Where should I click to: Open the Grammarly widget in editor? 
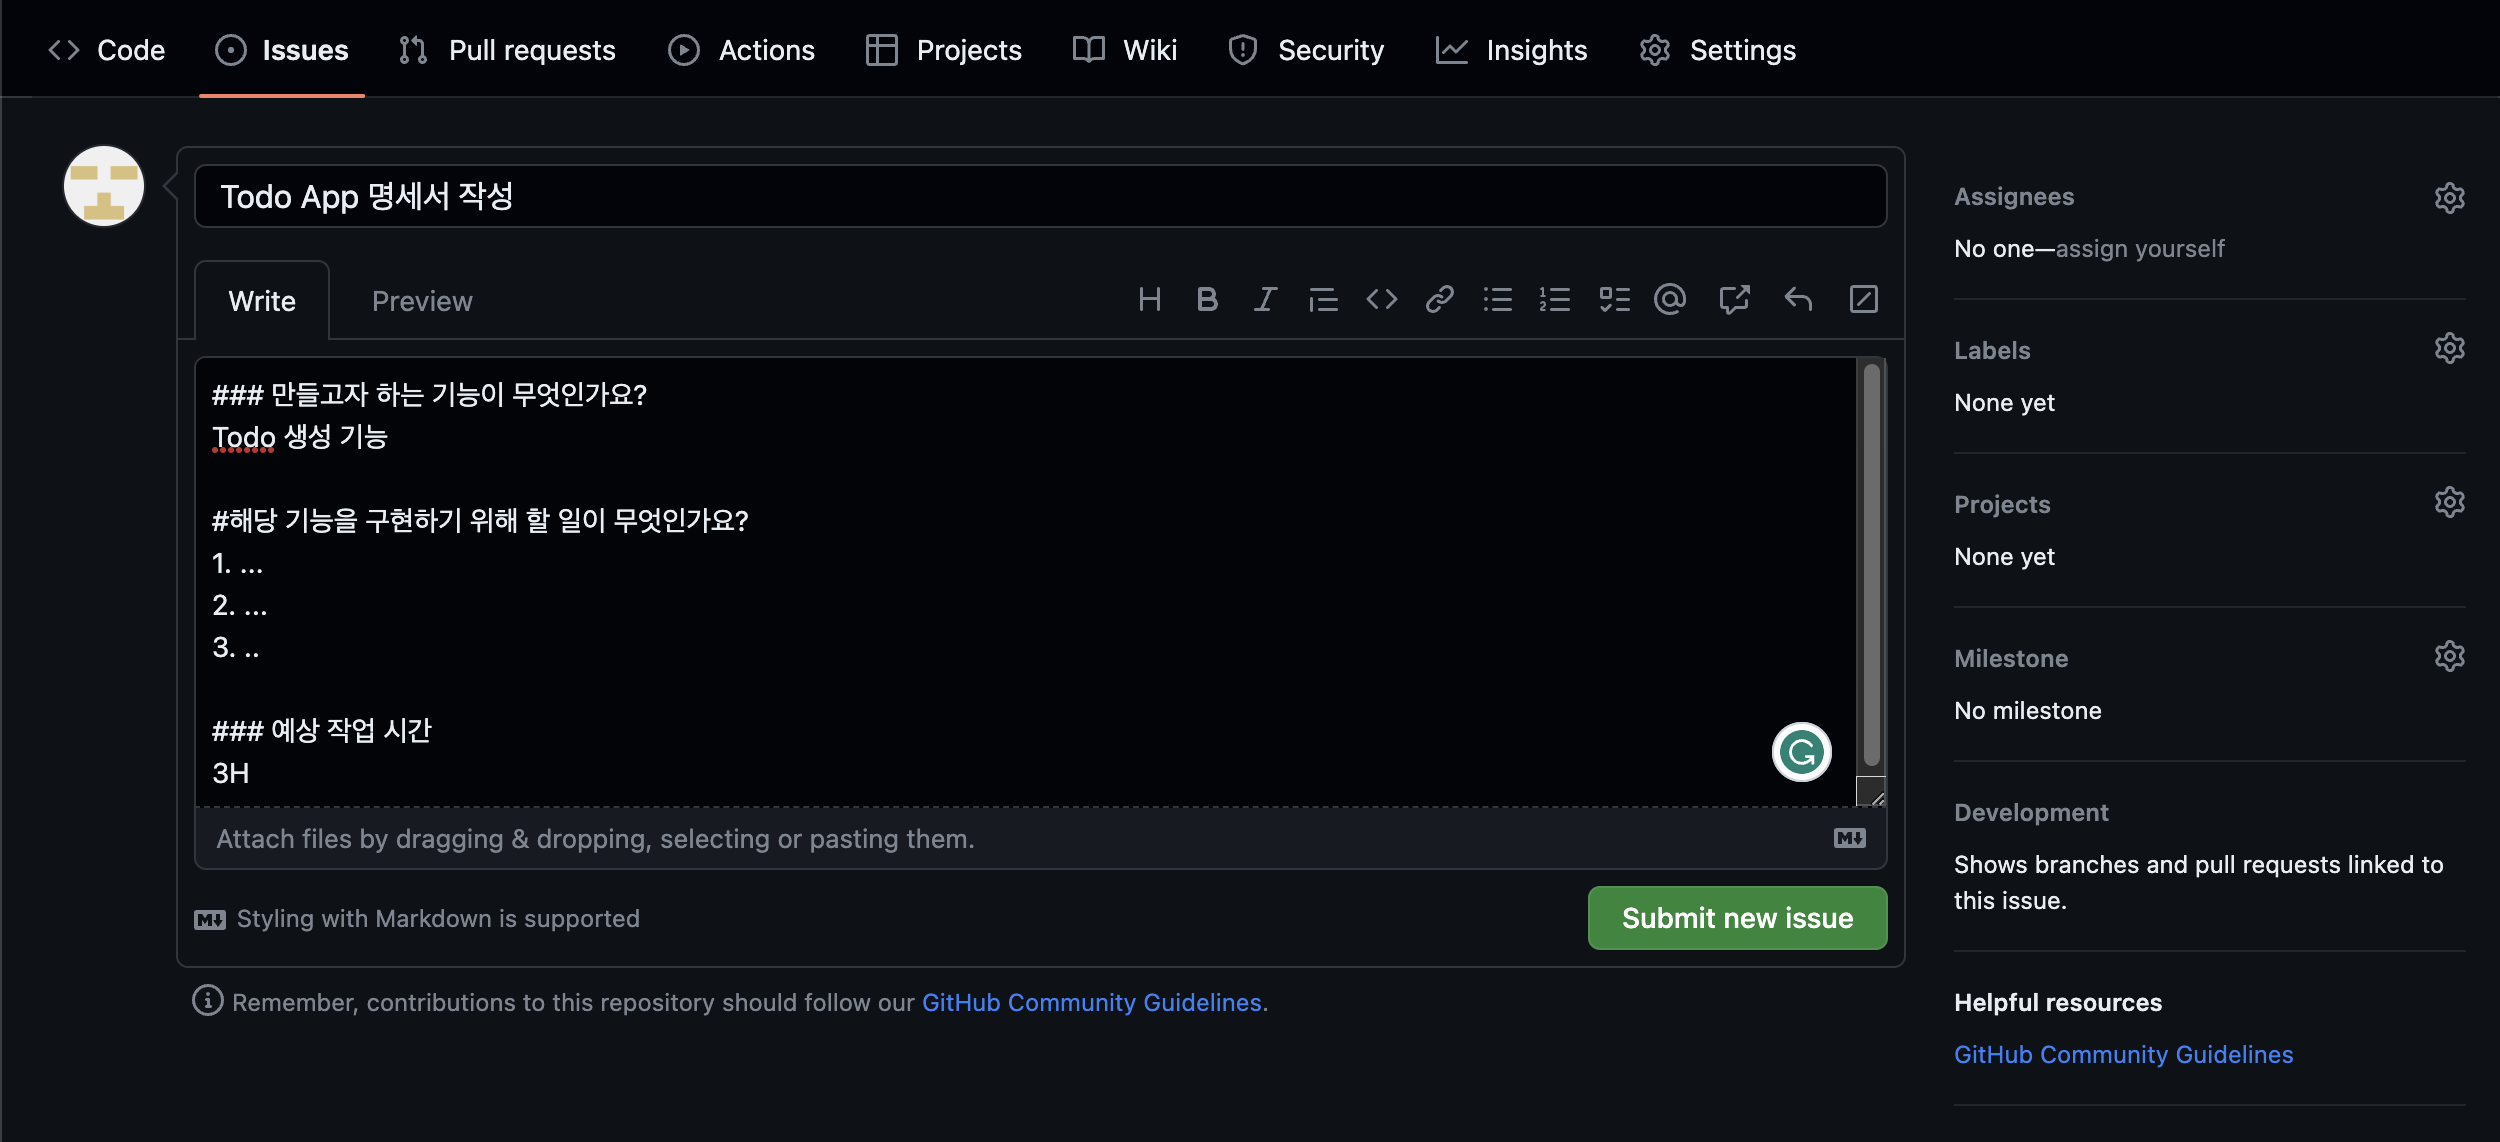pos(1801,752)
